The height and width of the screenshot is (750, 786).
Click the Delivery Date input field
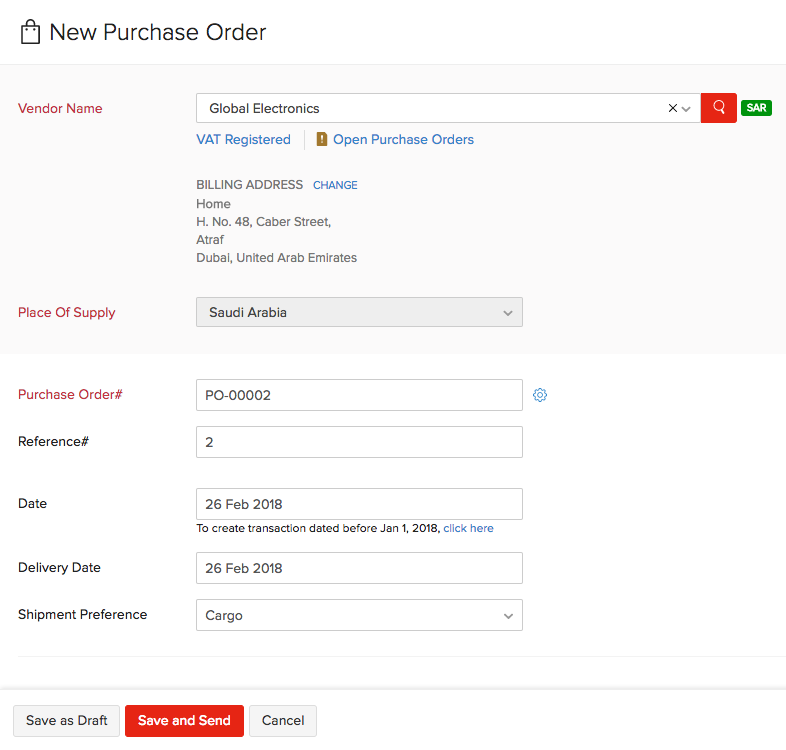pos(359,568)
